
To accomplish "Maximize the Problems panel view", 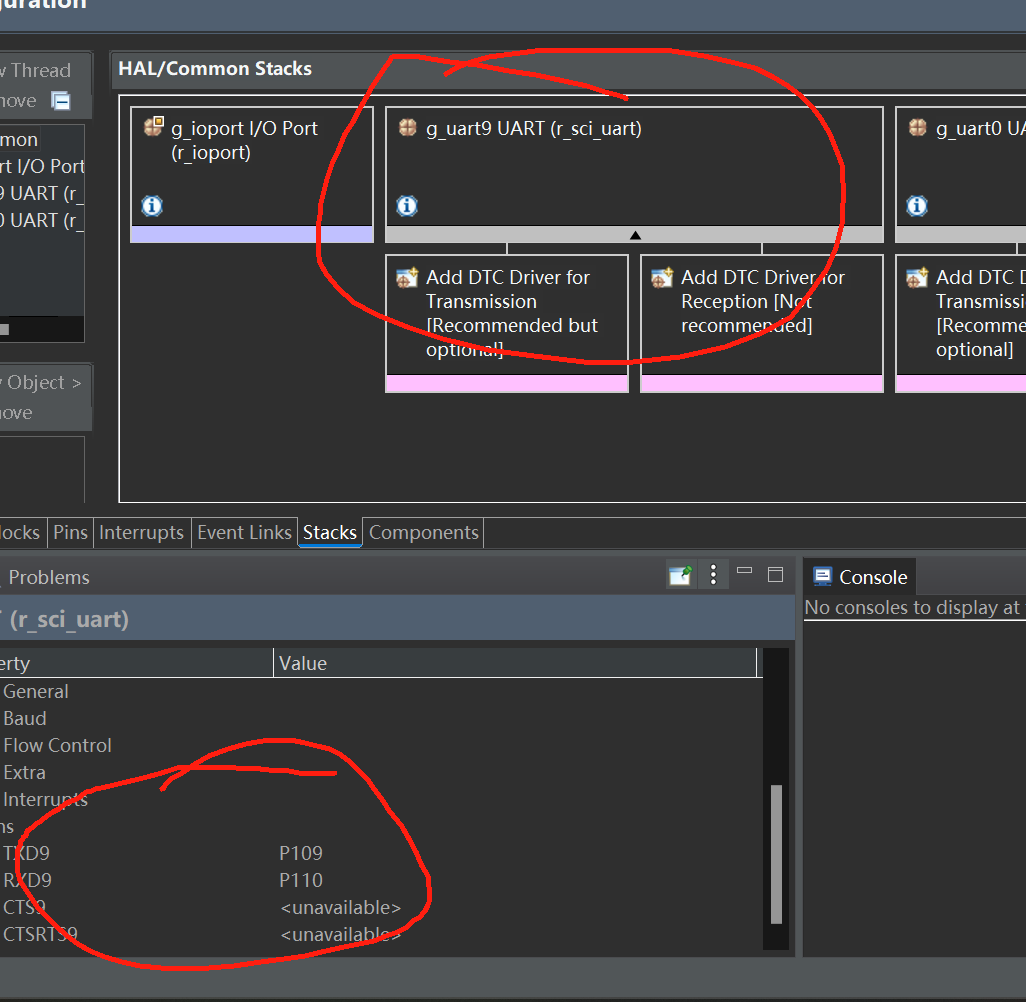I will (775, 575).
